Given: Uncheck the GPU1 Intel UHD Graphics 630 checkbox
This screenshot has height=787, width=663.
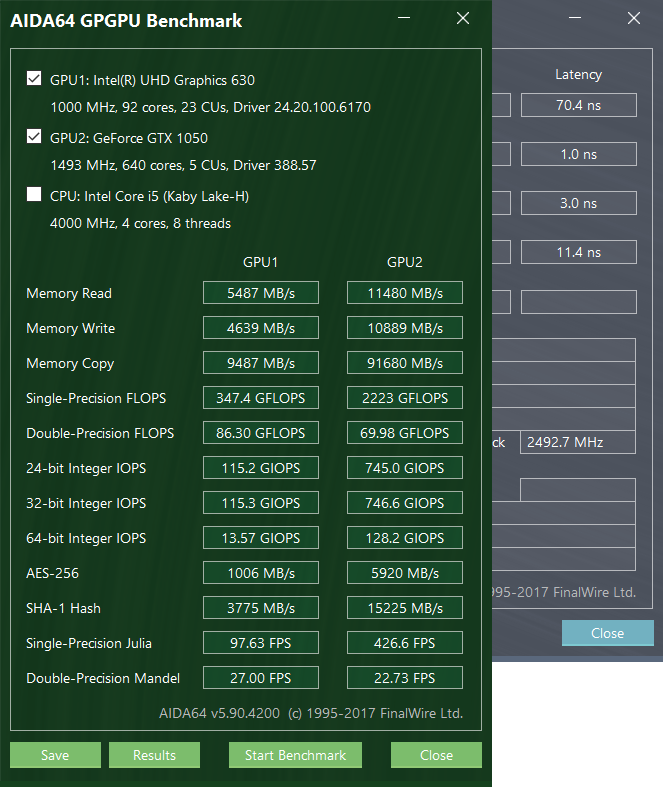Looking at the screenshot, I should click(x=34, y=79).
